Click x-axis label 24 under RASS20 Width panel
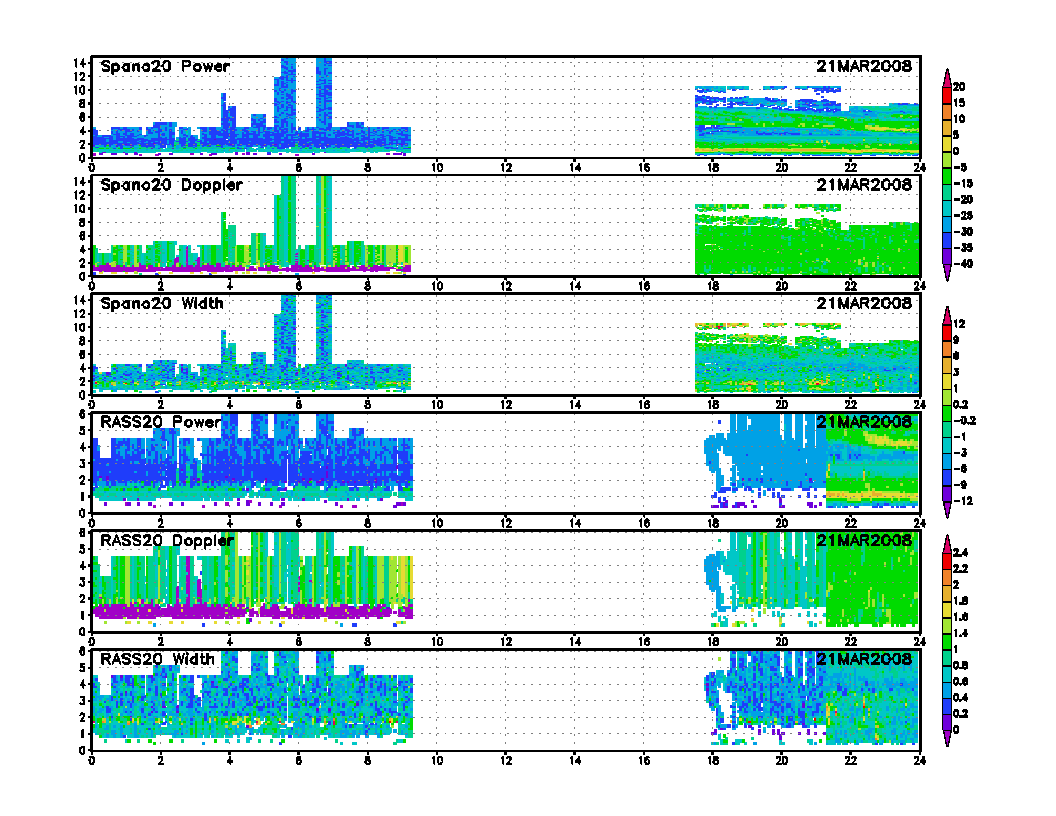This screenshot has height=816, width=1056. 920,761
